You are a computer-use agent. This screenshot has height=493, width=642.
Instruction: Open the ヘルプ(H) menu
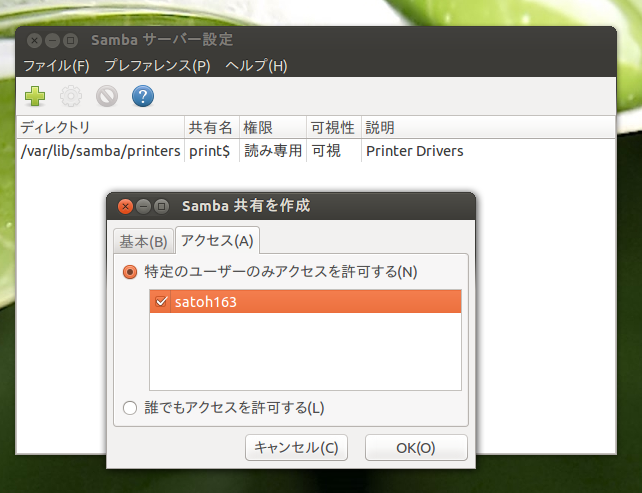click(256, 66)
